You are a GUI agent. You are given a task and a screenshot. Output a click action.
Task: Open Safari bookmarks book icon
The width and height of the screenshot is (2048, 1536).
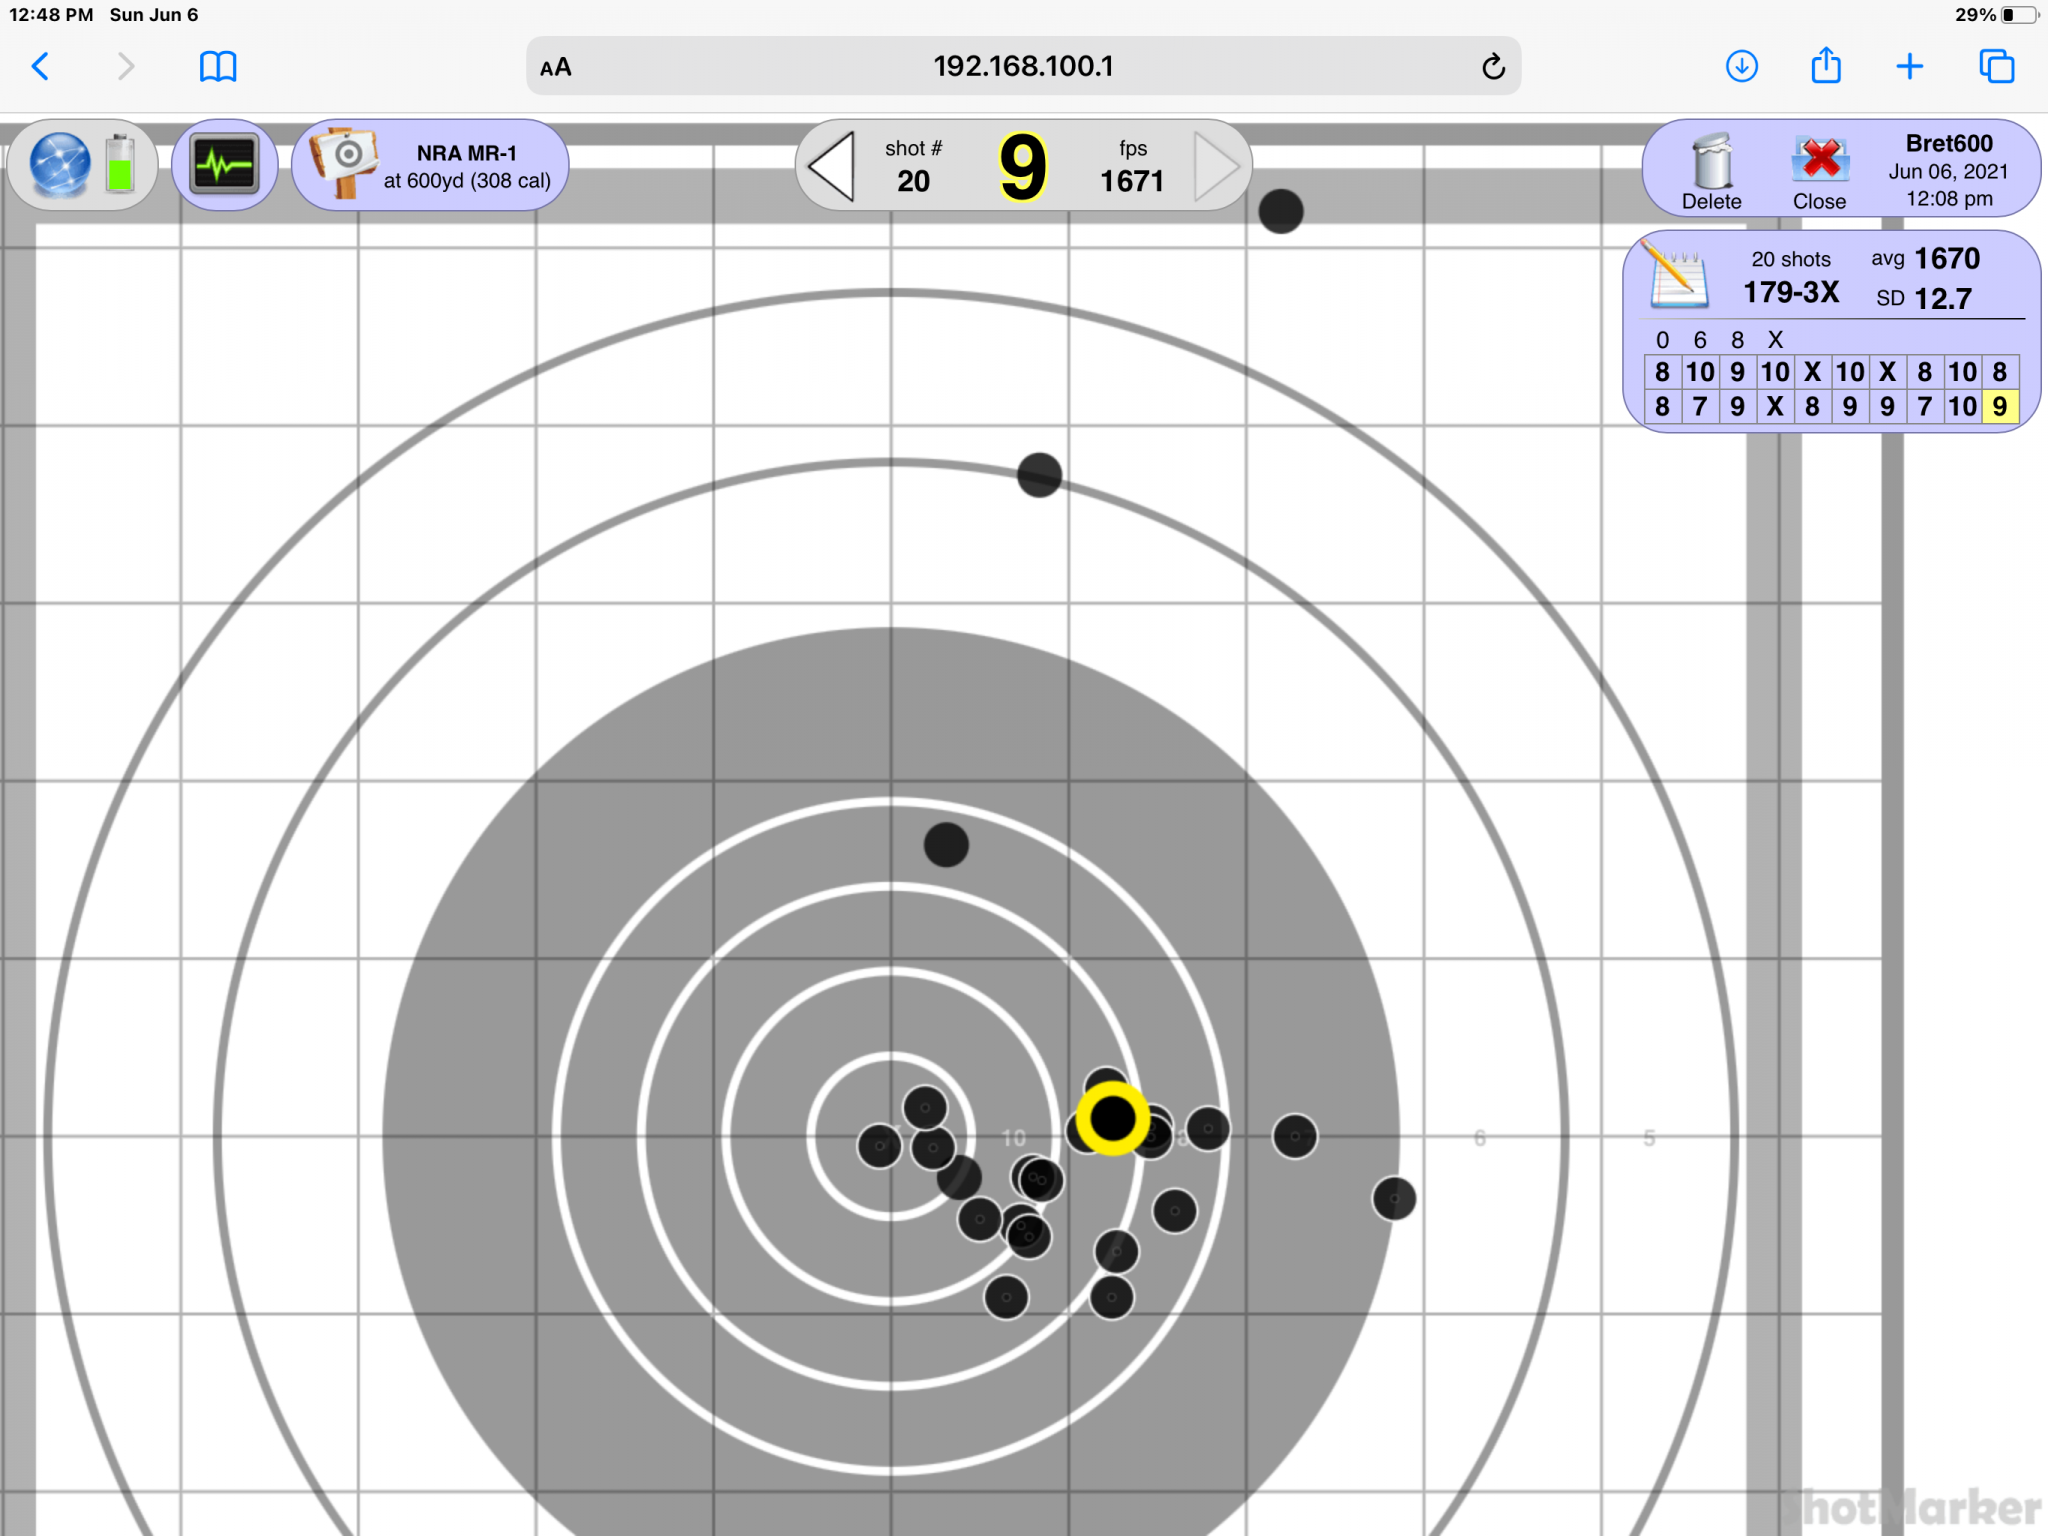(x=217, y=67)
